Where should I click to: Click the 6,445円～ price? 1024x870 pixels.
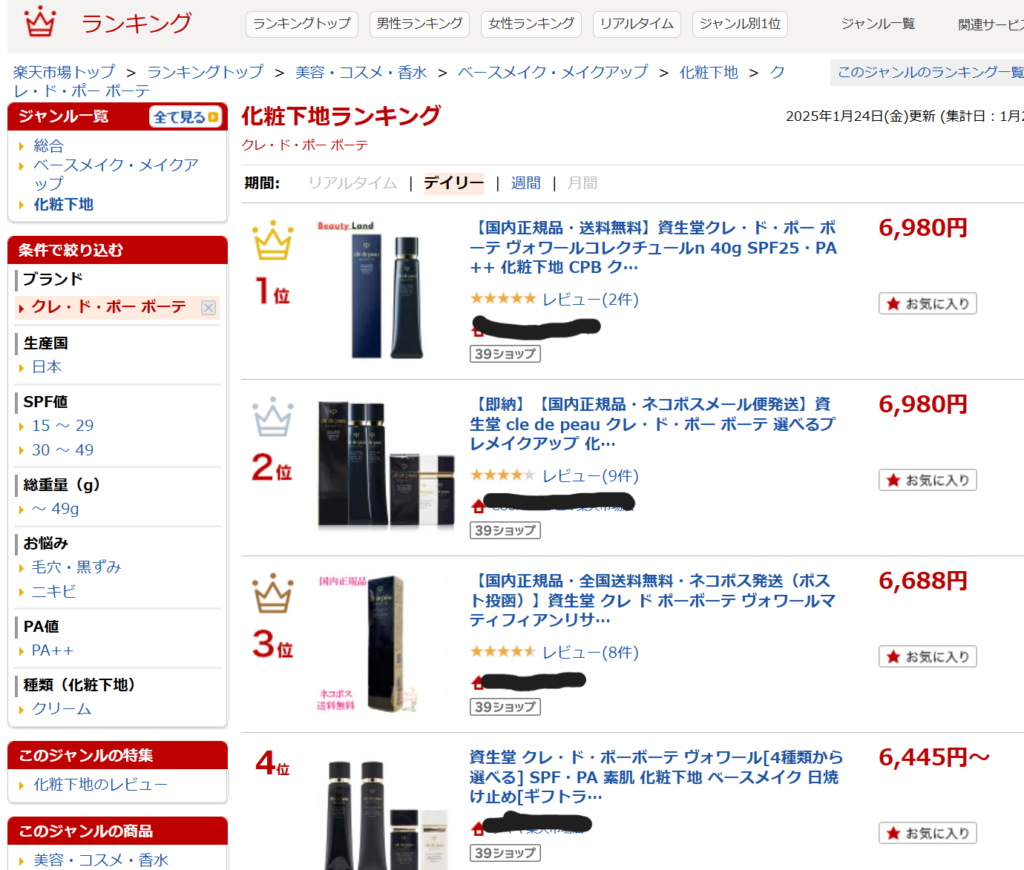(x=935, y=757)
